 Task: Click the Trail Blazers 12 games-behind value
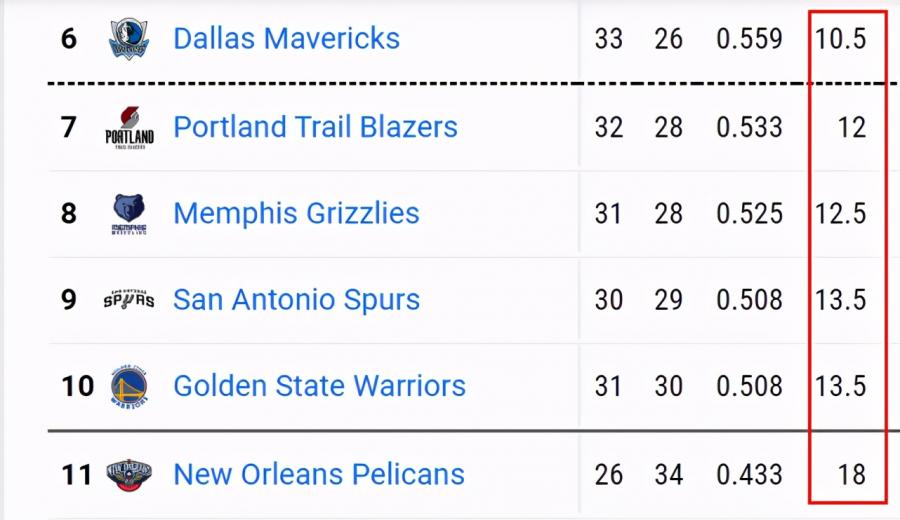[851, 127]
